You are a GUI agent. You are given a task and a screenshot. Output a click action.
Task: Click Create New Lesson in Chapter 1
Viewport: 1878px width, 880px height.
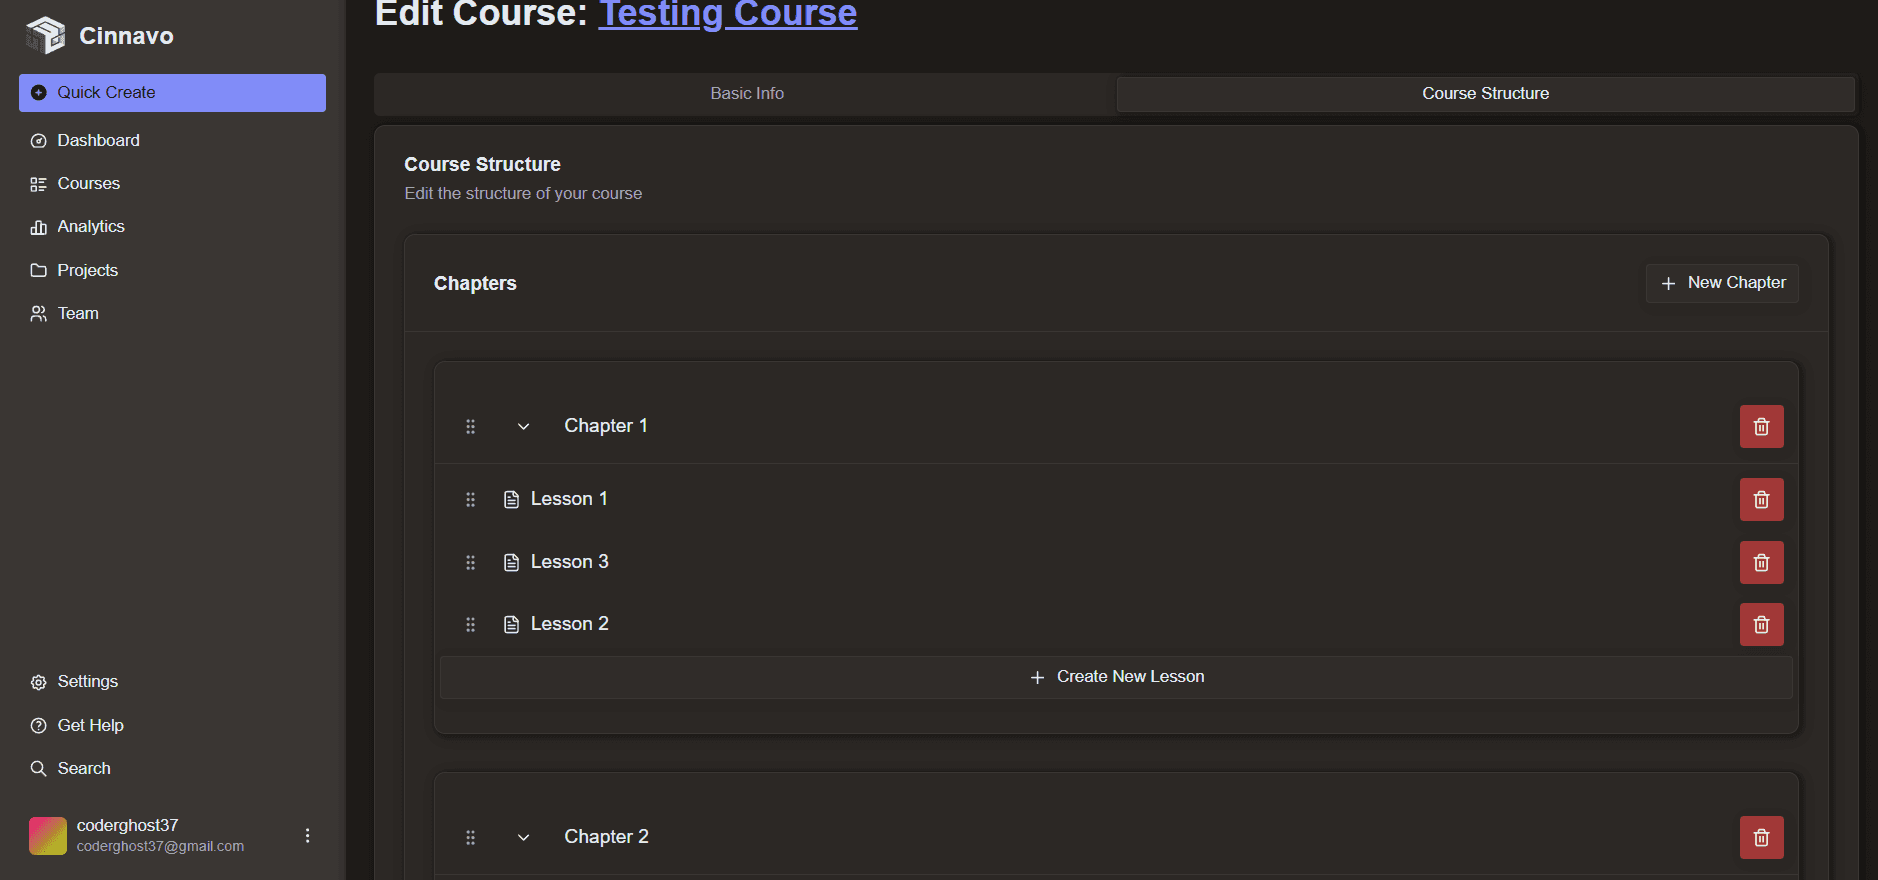[x=1116, y=677]
